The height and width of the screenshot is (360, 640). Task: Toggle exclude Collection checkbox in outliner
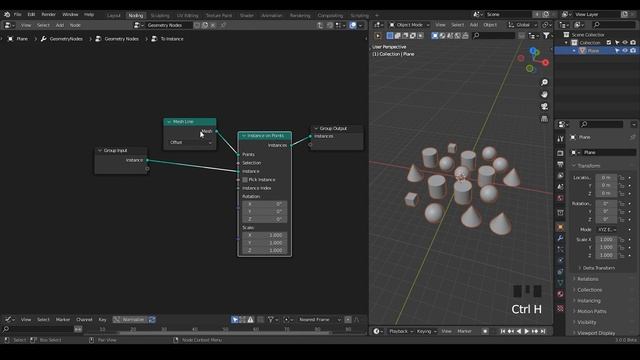[x=609, y=42]
